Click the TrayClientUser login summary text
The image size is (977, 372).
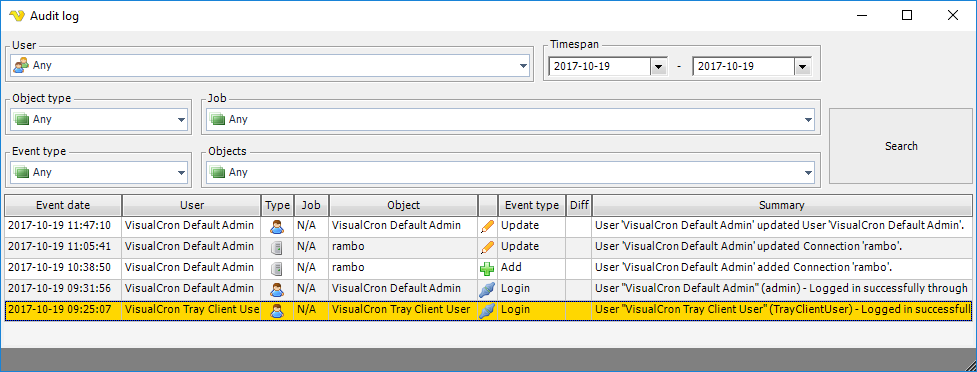click(x=783, y=309)
